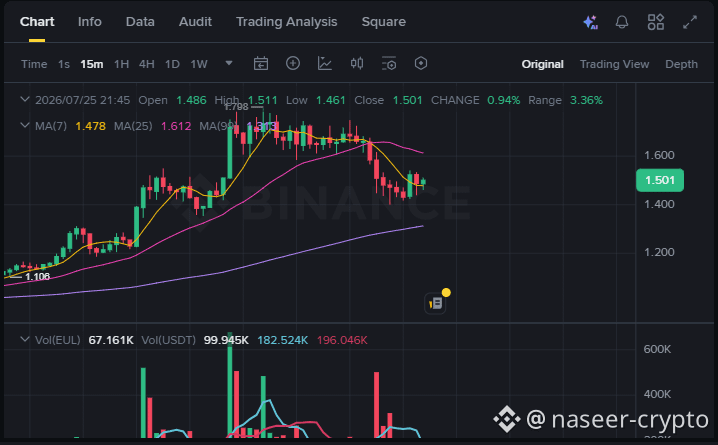Open chart display settings icon
Image resolution: width=718 pixels, height=445 pixels.
tap(389, 64)
